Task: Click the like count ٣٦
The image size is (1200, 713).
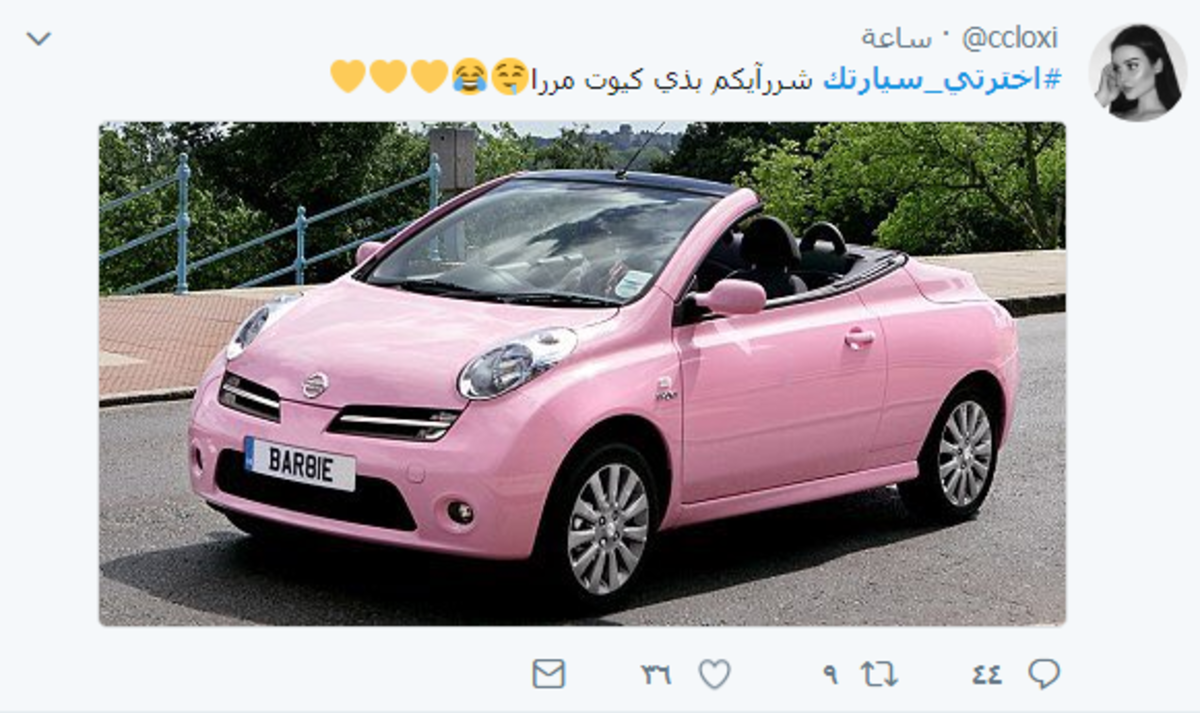Action: (656, 675)
